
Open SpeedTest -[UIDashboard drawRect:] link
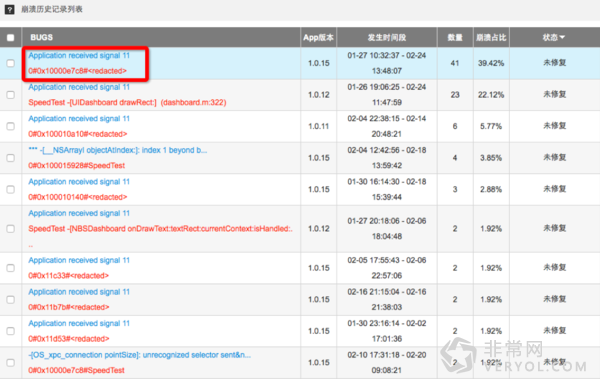pyautogui.click(x=127, y=103)
